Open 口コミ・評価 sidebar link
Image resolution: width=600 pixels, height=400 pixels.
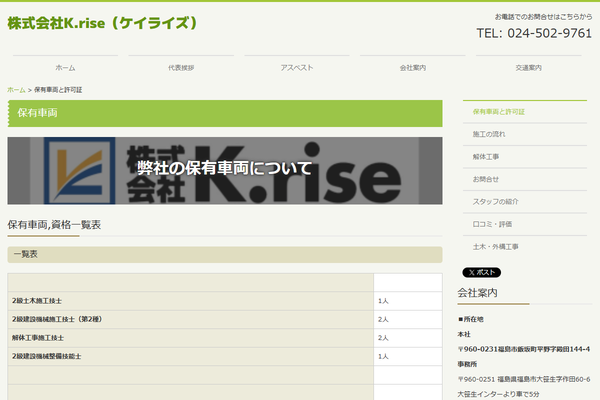point(525,224)
